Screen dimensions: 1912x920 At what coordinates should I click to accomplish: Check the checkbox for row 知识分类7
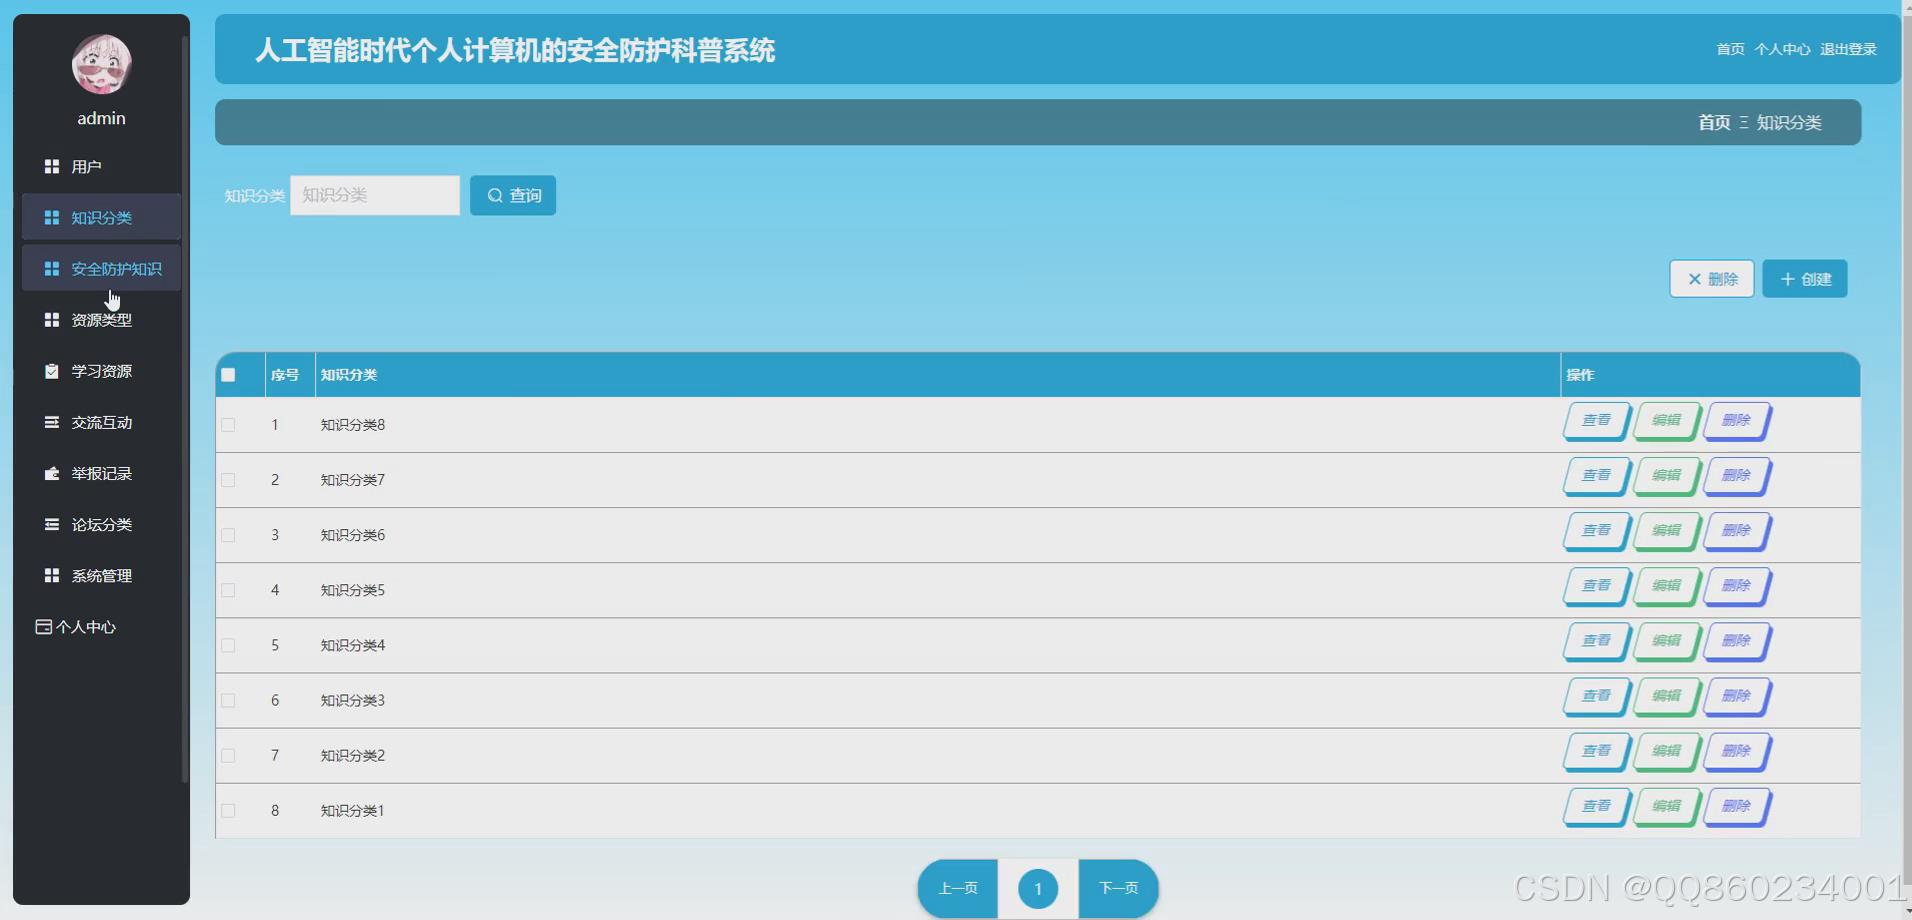coord(228,480)
